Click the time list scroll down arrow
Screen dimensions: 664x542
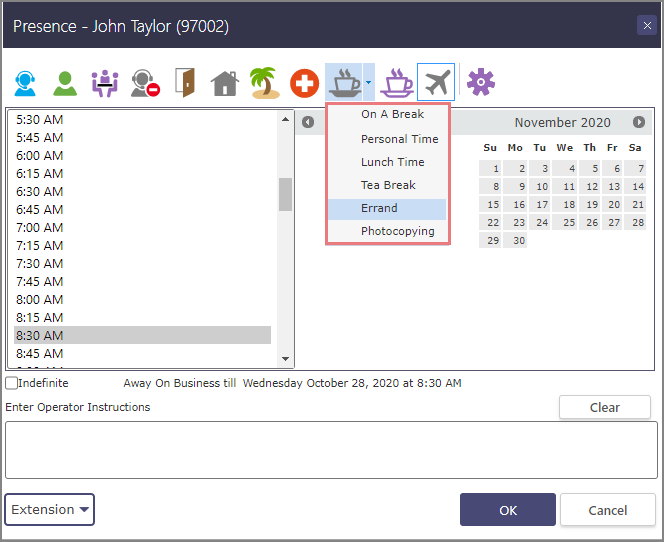[285, 359]
